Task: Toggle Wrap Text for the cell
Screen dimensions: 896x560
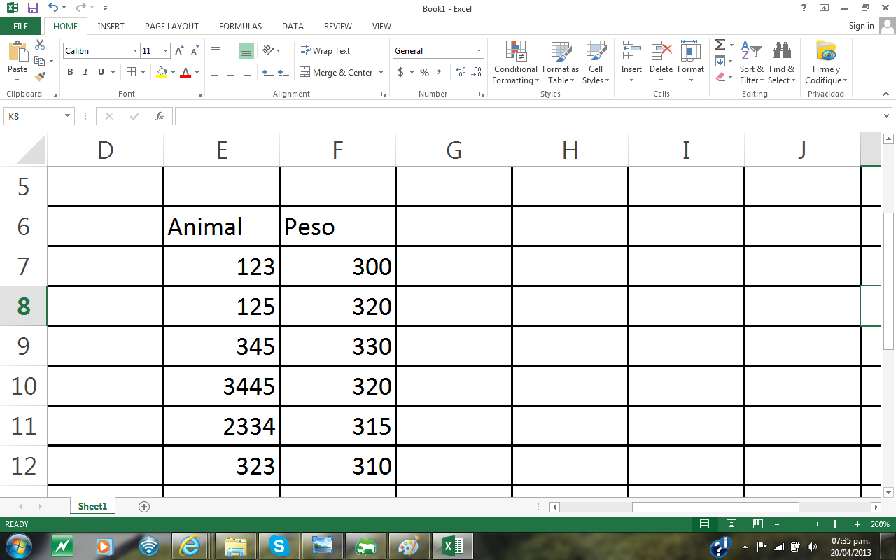Action: point(325,50)
